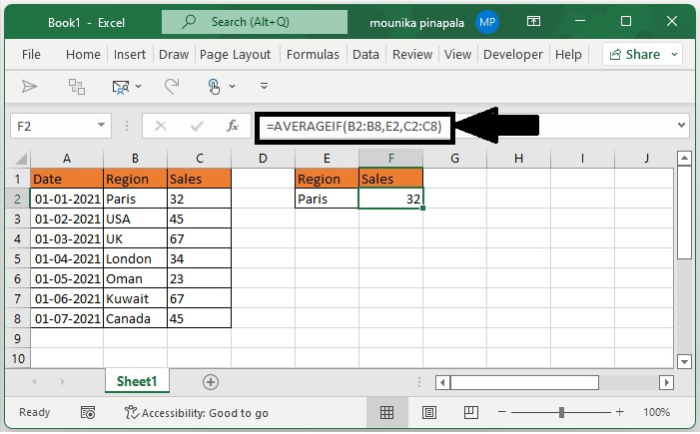Click the 100% zoom level
The width and height of the screenshot is (700, 434).
point(656,412)
